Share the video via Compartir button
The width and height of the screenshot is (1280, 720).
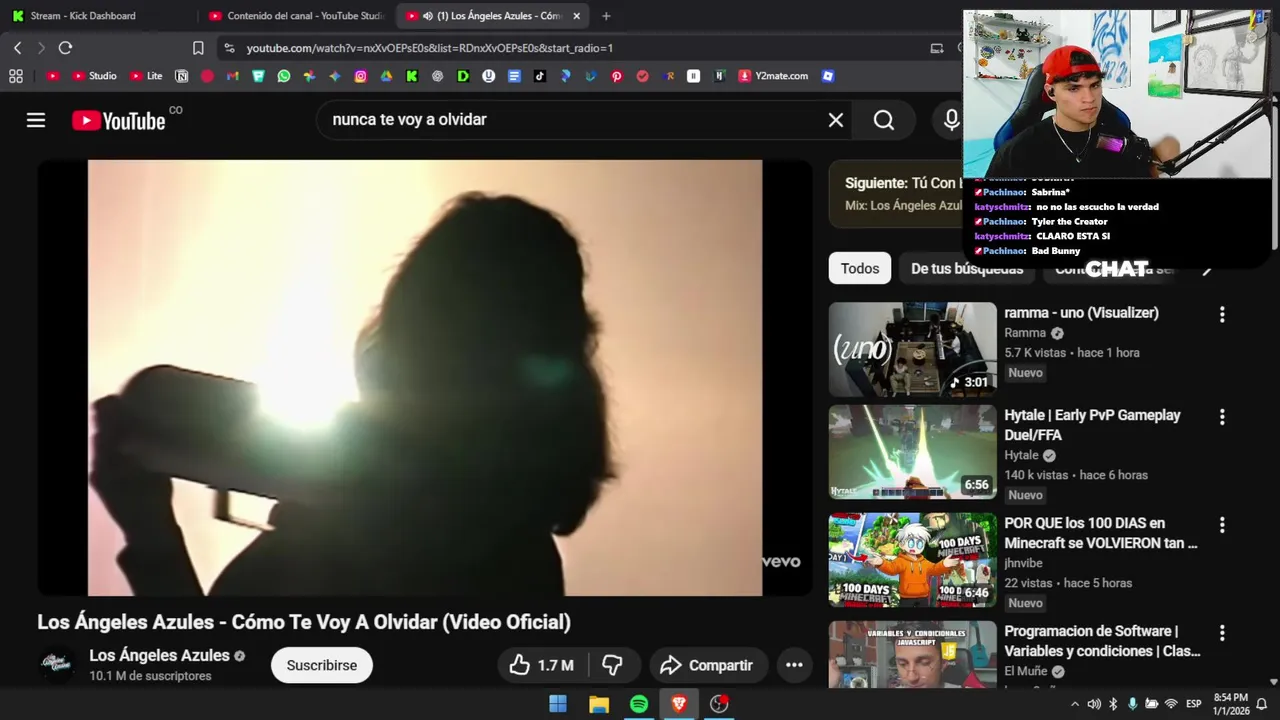[x=708, y=665]
